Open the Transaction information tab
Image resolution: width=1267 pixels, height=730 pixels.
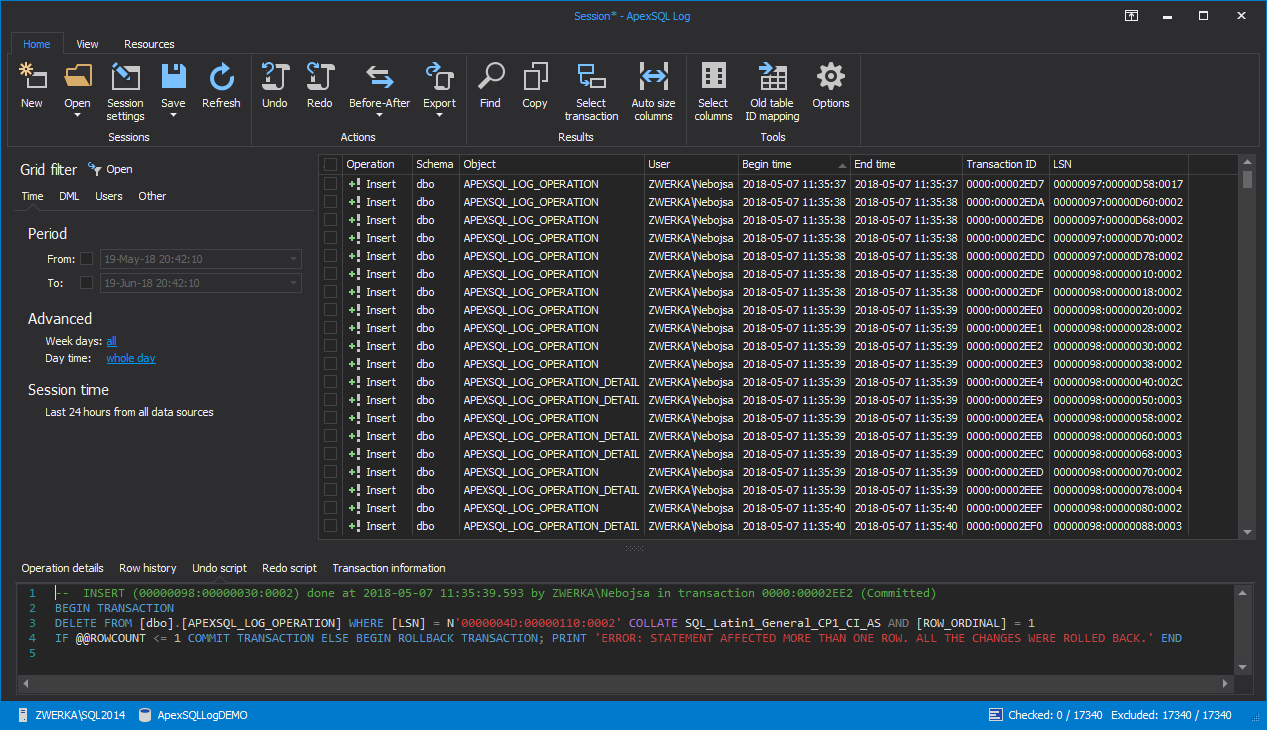(389, 568)
